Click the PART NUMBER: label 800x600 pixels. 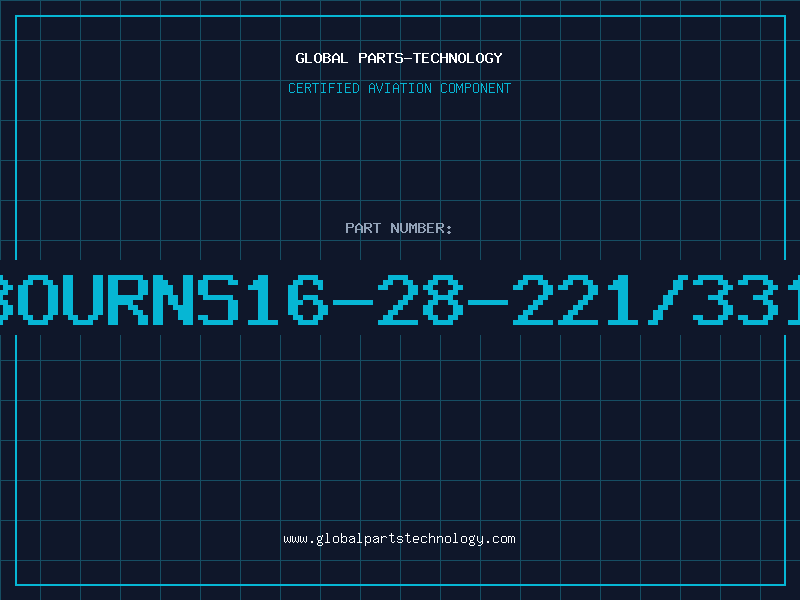click(x=398, y=228)
